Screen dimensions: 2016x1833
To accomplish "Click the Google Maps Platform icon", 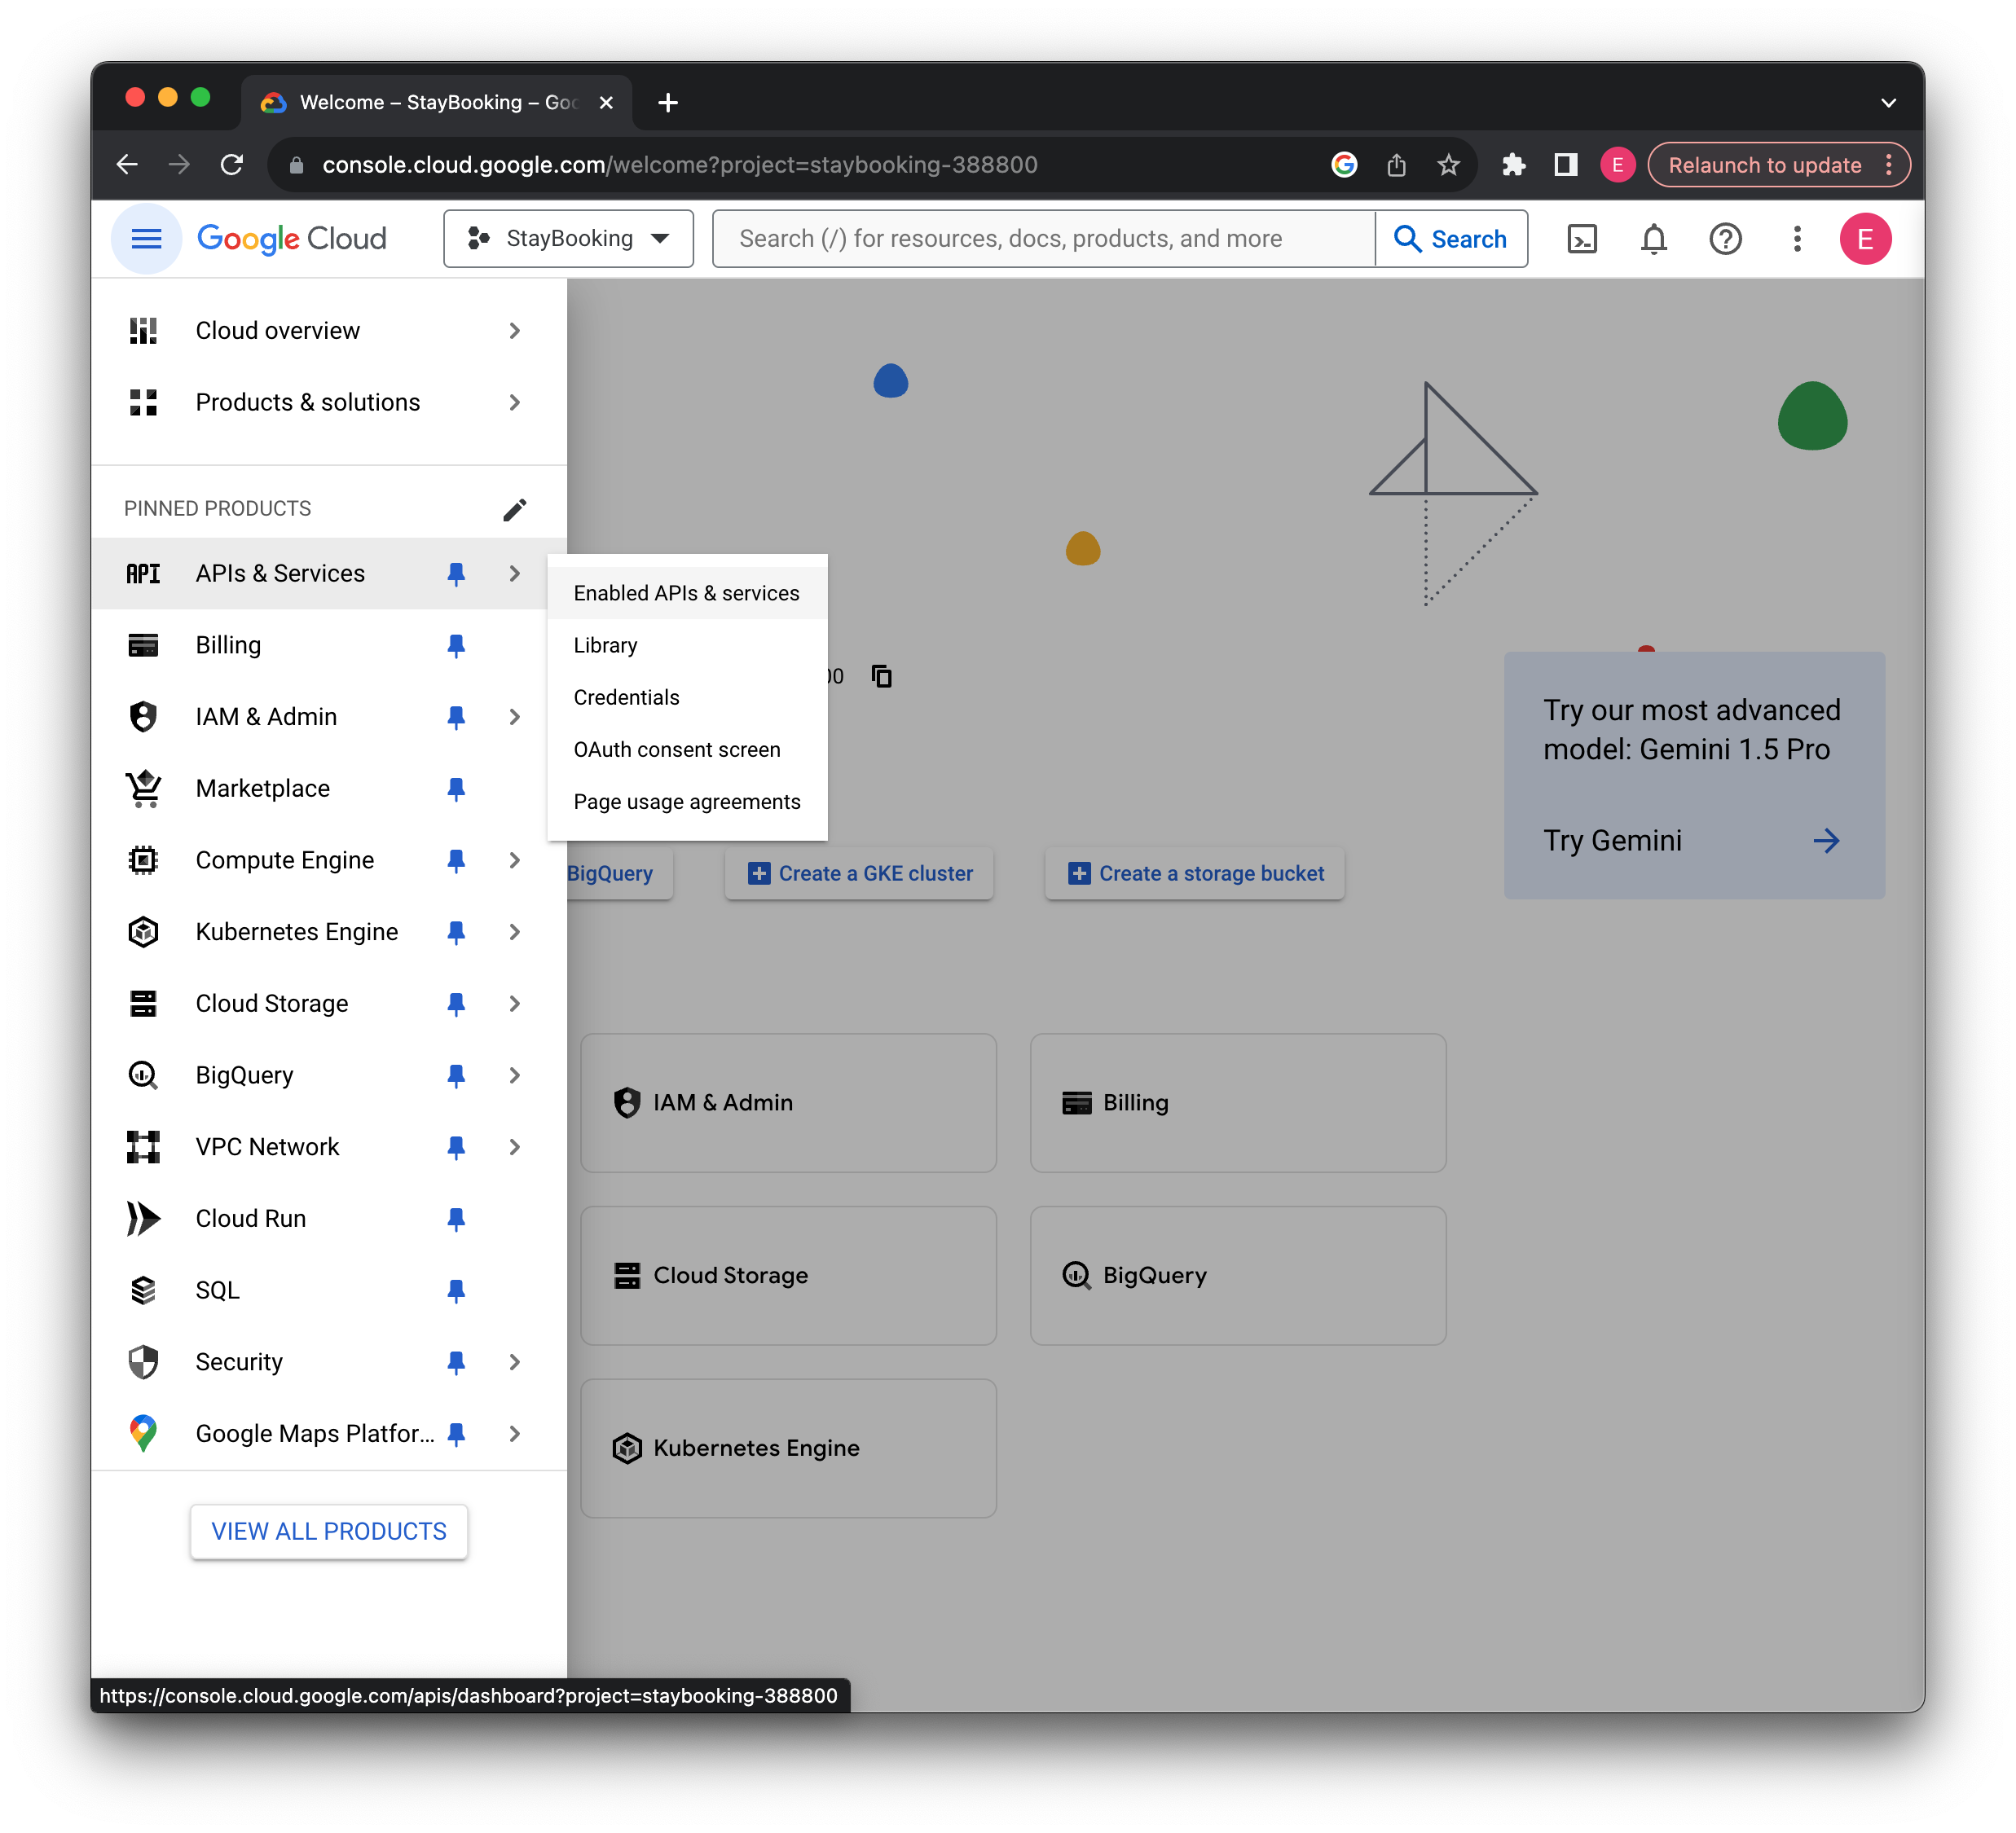I will 143,1433.
